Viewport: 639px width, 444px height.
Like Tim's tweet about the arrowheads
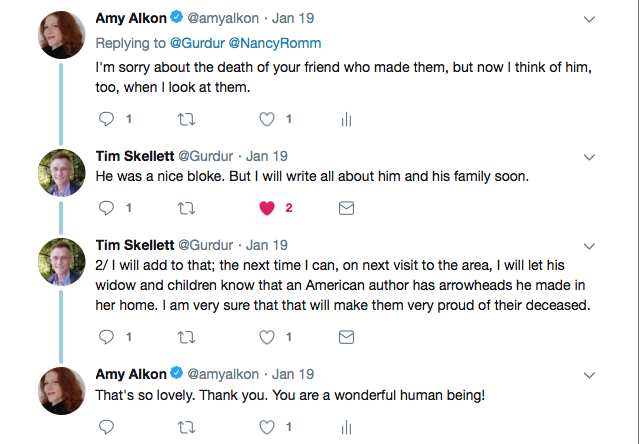pos(267,337)
